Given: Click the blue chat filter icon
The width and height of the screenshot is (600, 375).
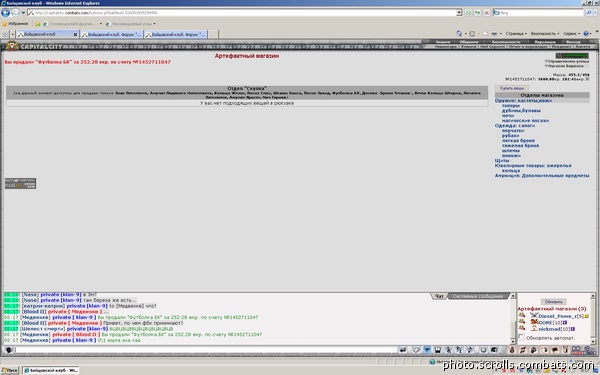Looking at the screenshot, I should click(427, 350).
